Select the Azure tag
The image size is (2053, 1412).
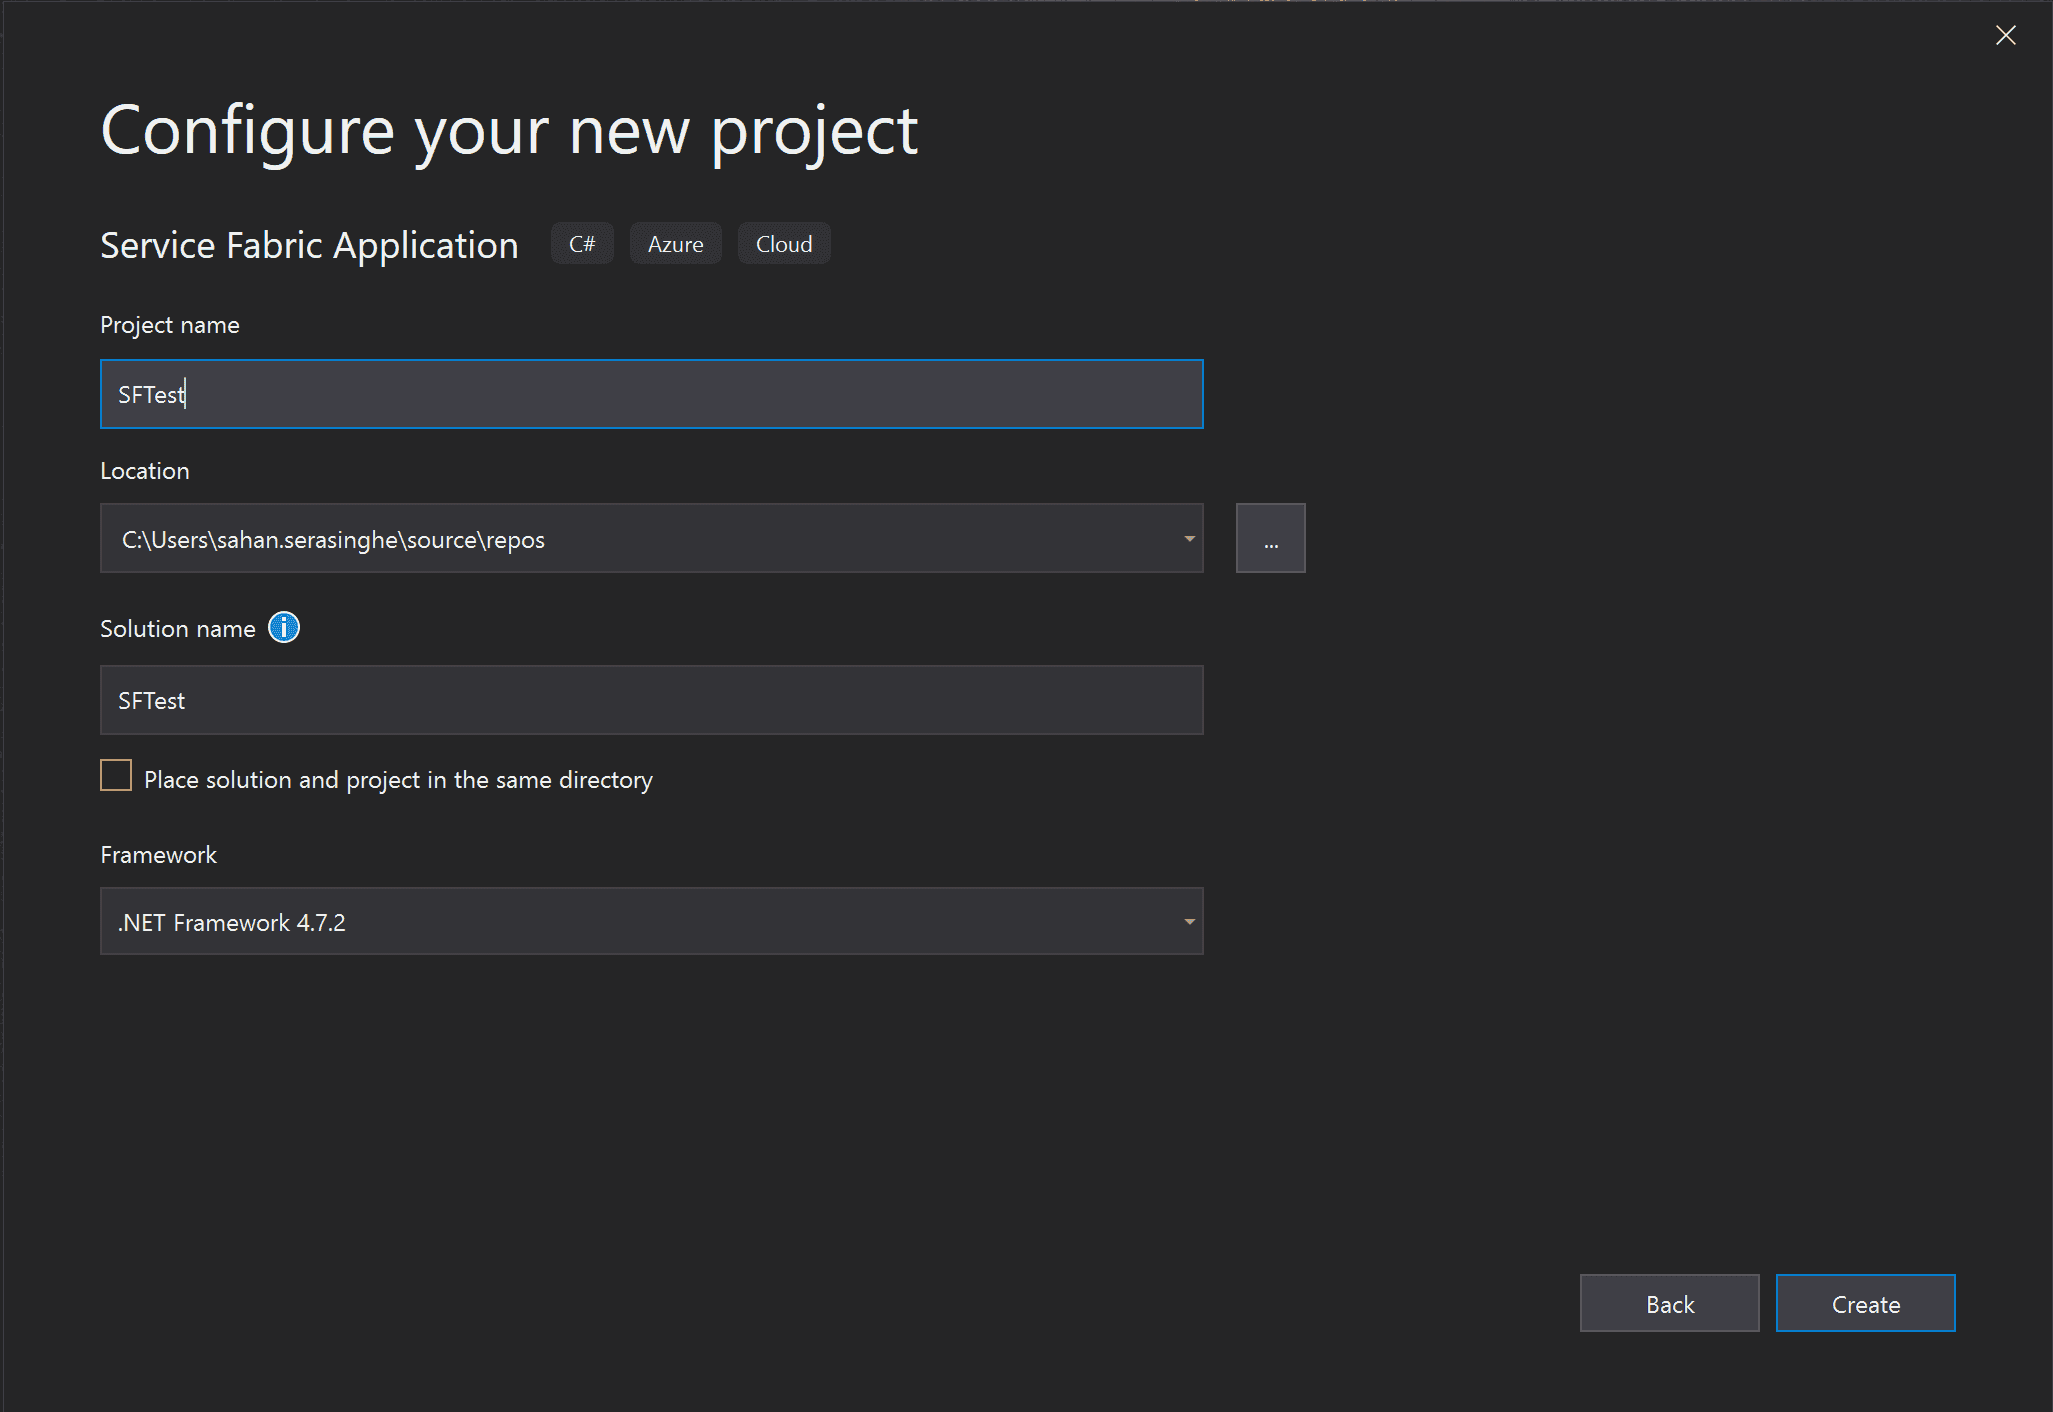(675, 243)
